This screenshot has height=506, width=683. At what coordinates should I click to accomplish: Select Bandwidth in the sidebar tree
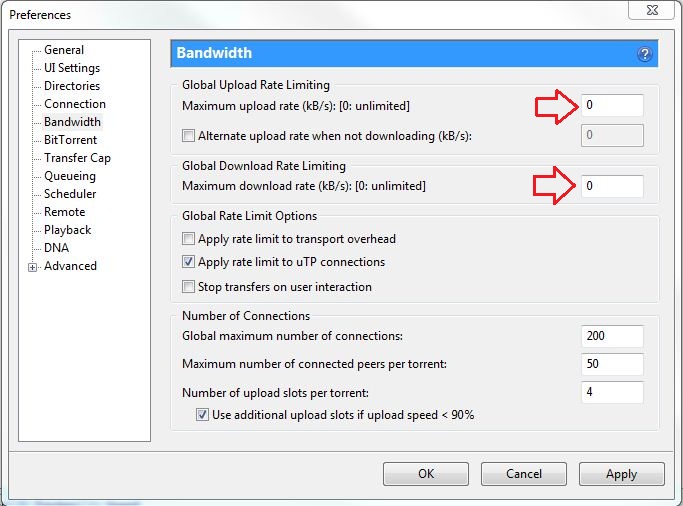pyautogui.click(x=72, y=122)
